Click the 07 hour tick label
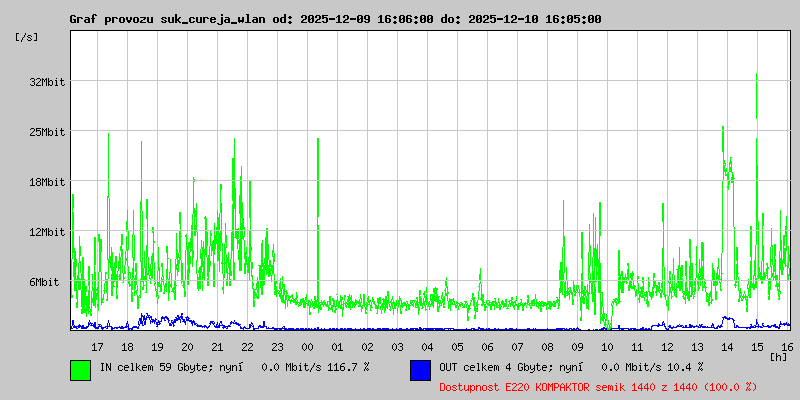 click(517, 347)
